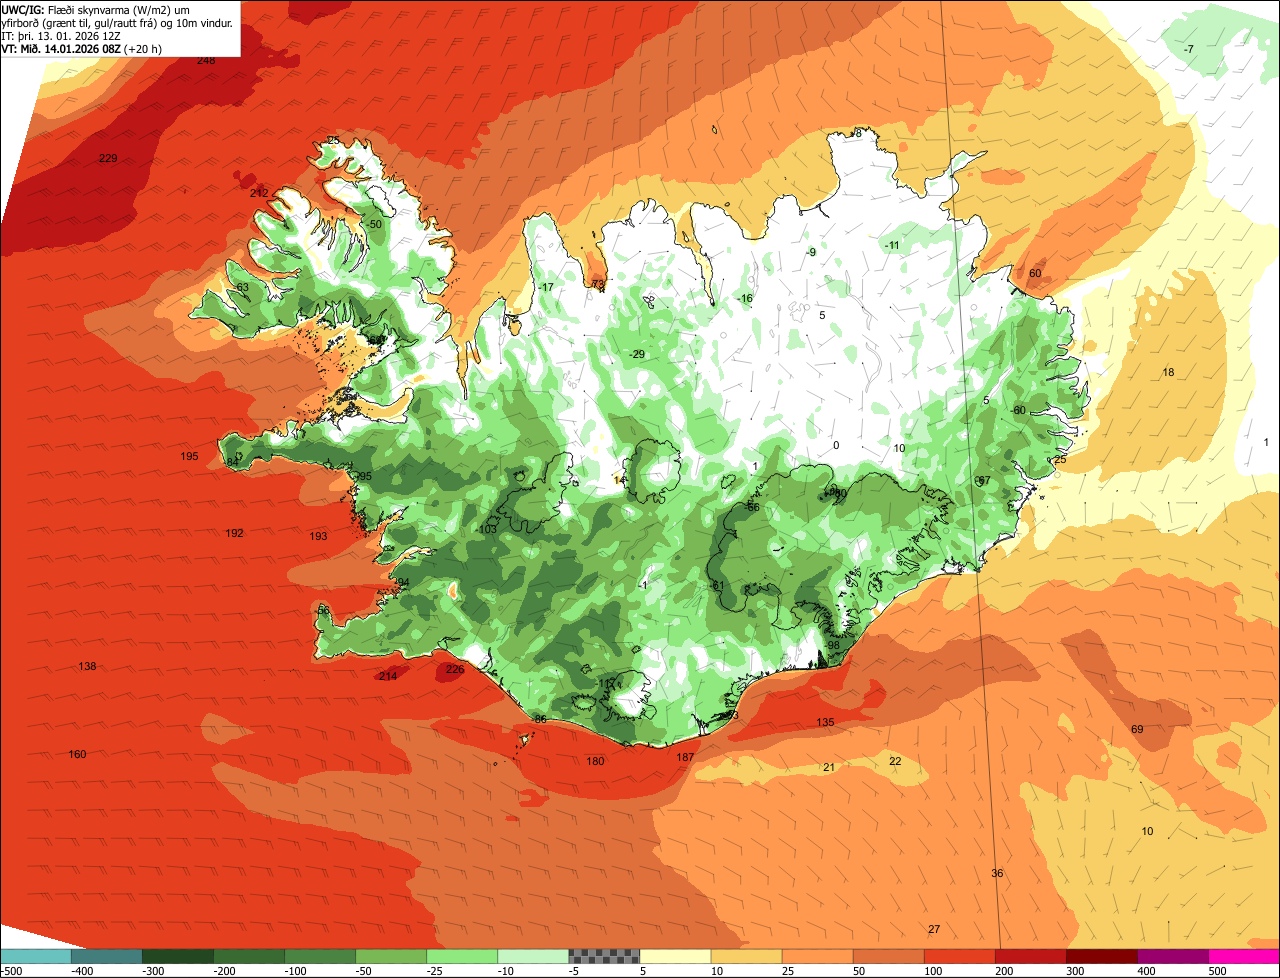Click the initial time 'IT: þri. 13. 01. 2026 12Z'
Viewport: 1280px width, 978px height.
[61, 35]
